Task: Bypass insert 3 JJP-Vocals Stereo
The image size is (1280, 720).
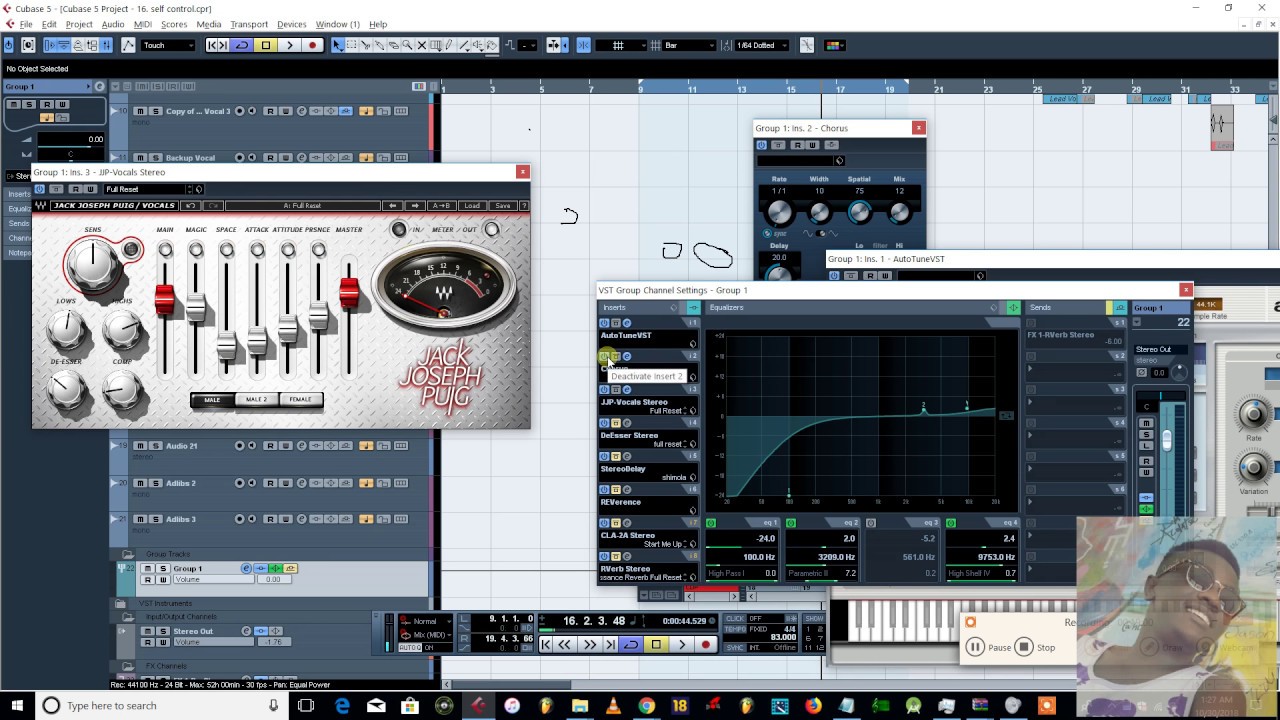Action: point(615,390)
